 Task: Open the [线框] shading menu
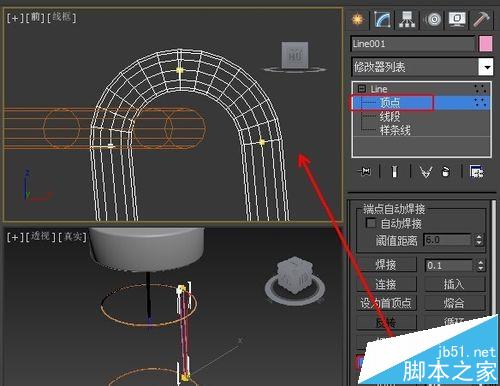click(x=62, y=17)
